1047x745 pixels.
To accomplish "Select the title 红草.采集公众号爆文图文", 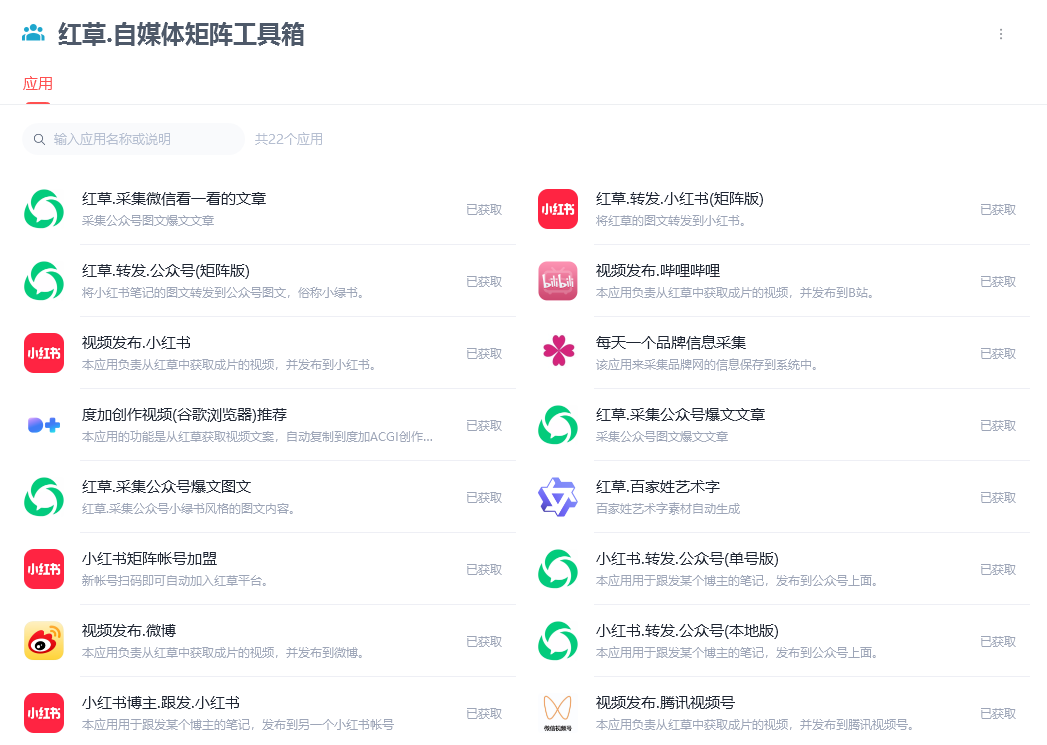I will pyautogui.click(x=166, y=487).
